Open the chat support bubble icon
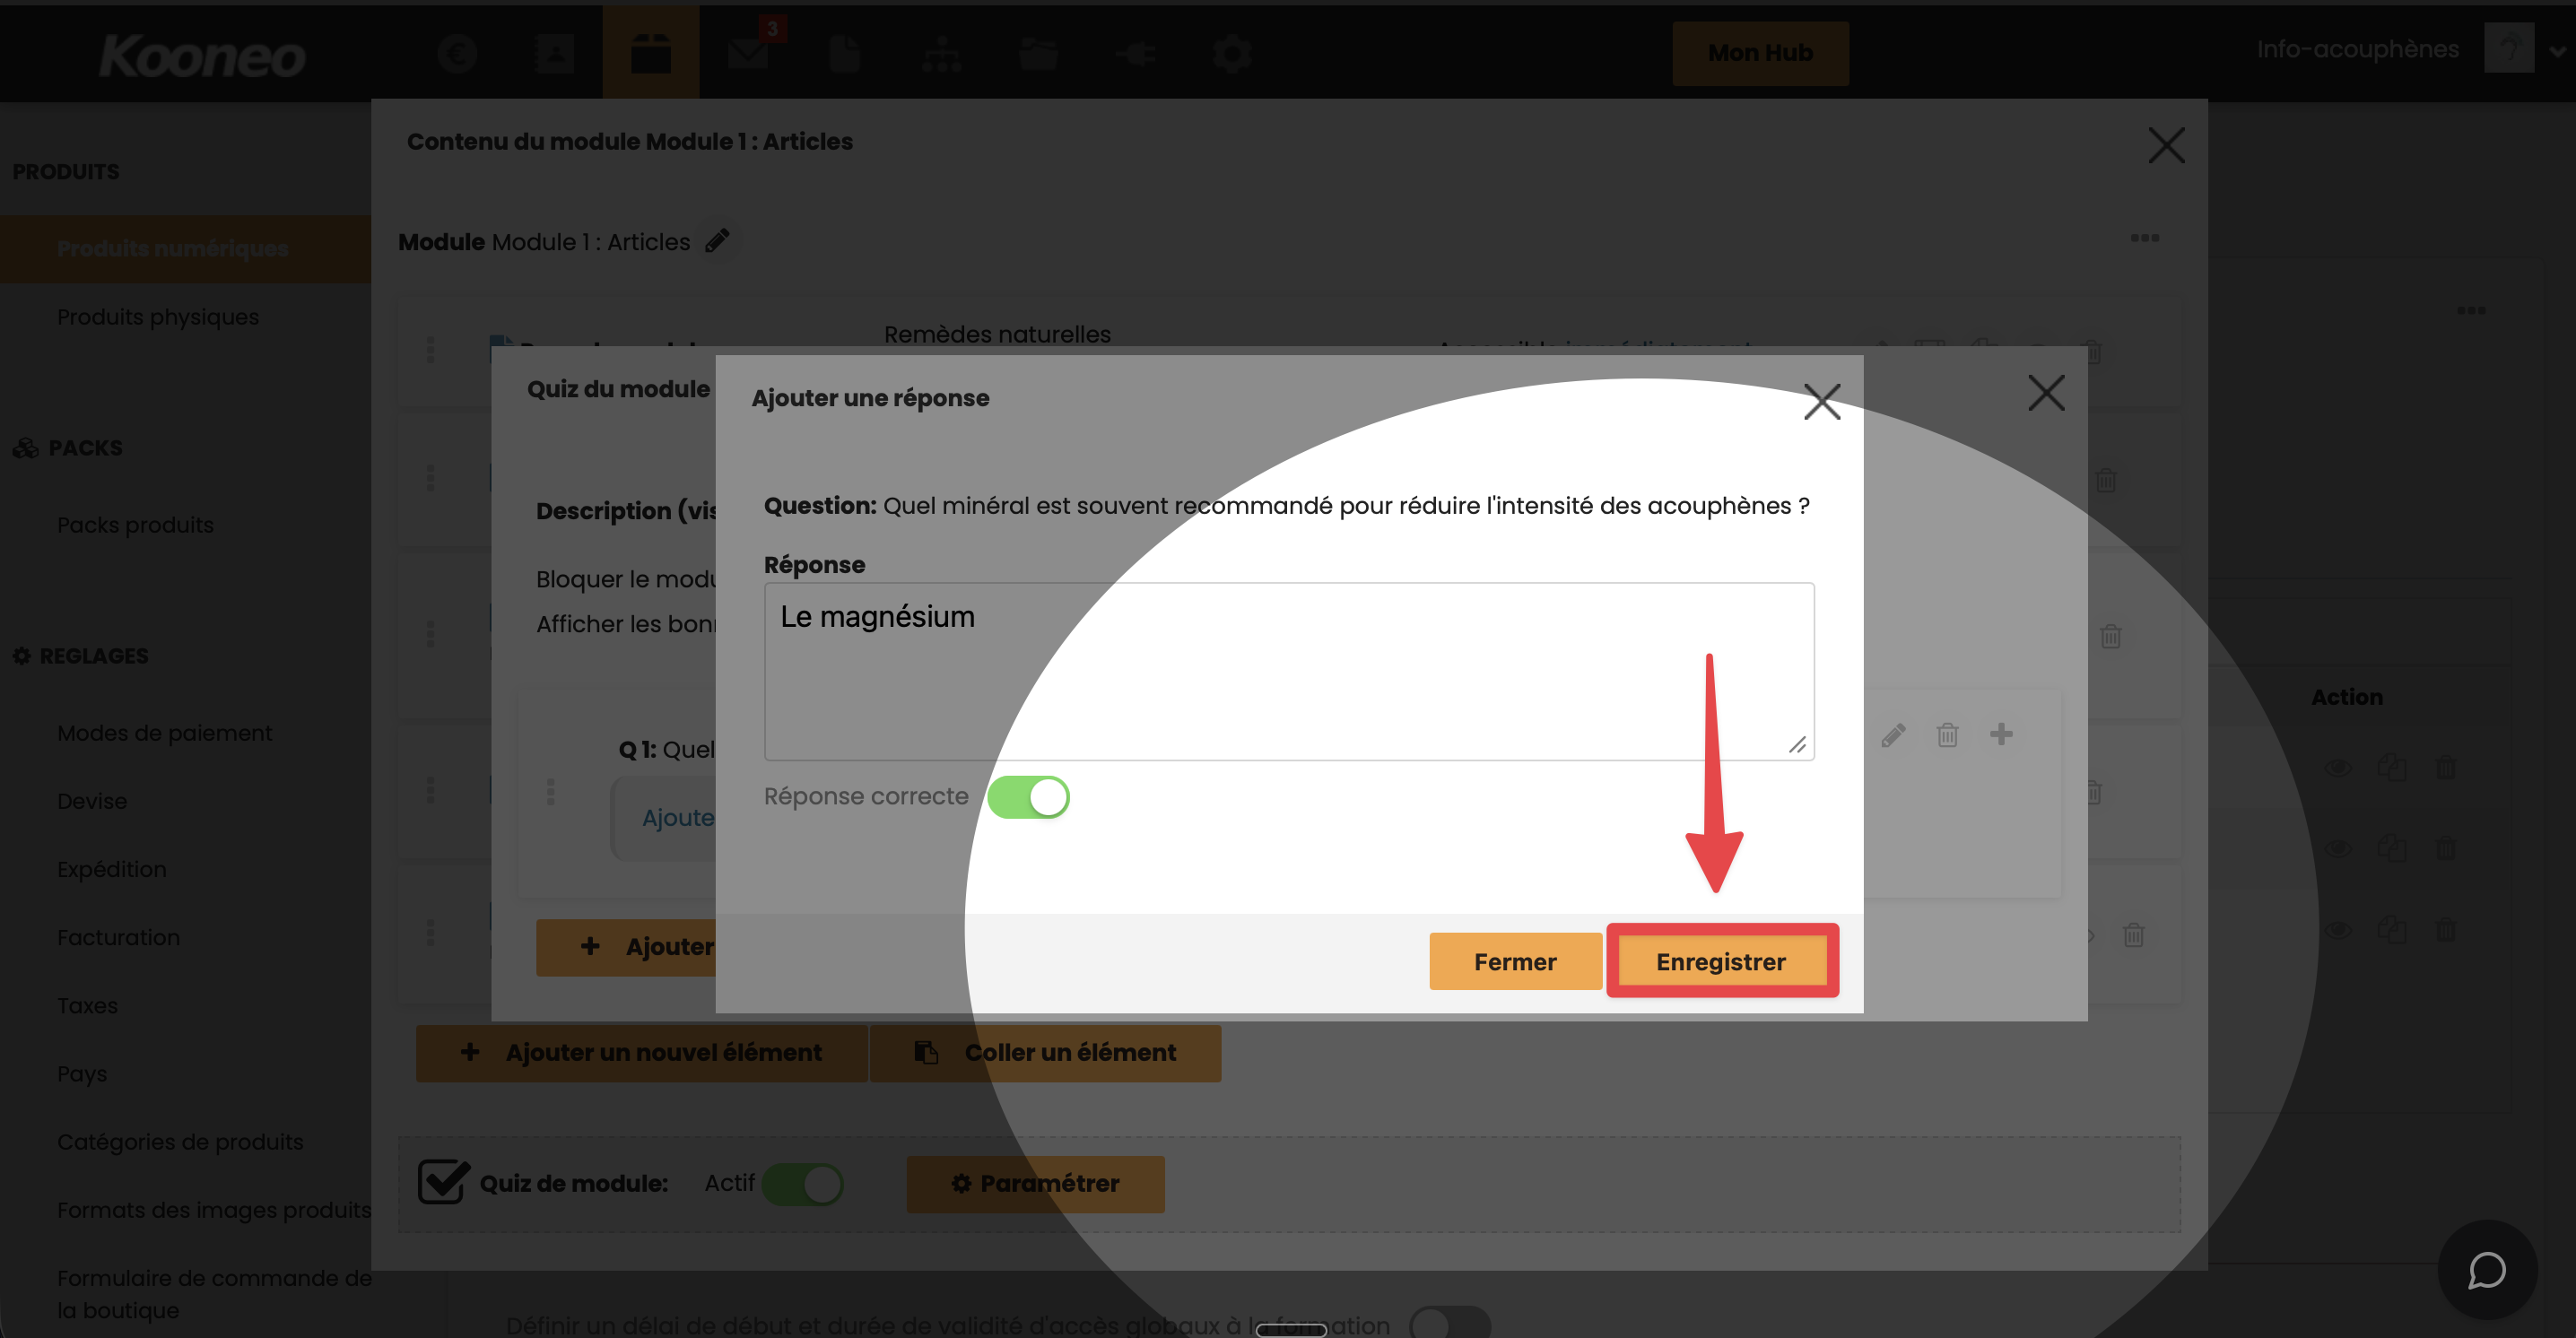 (x=2486, y=1270)
